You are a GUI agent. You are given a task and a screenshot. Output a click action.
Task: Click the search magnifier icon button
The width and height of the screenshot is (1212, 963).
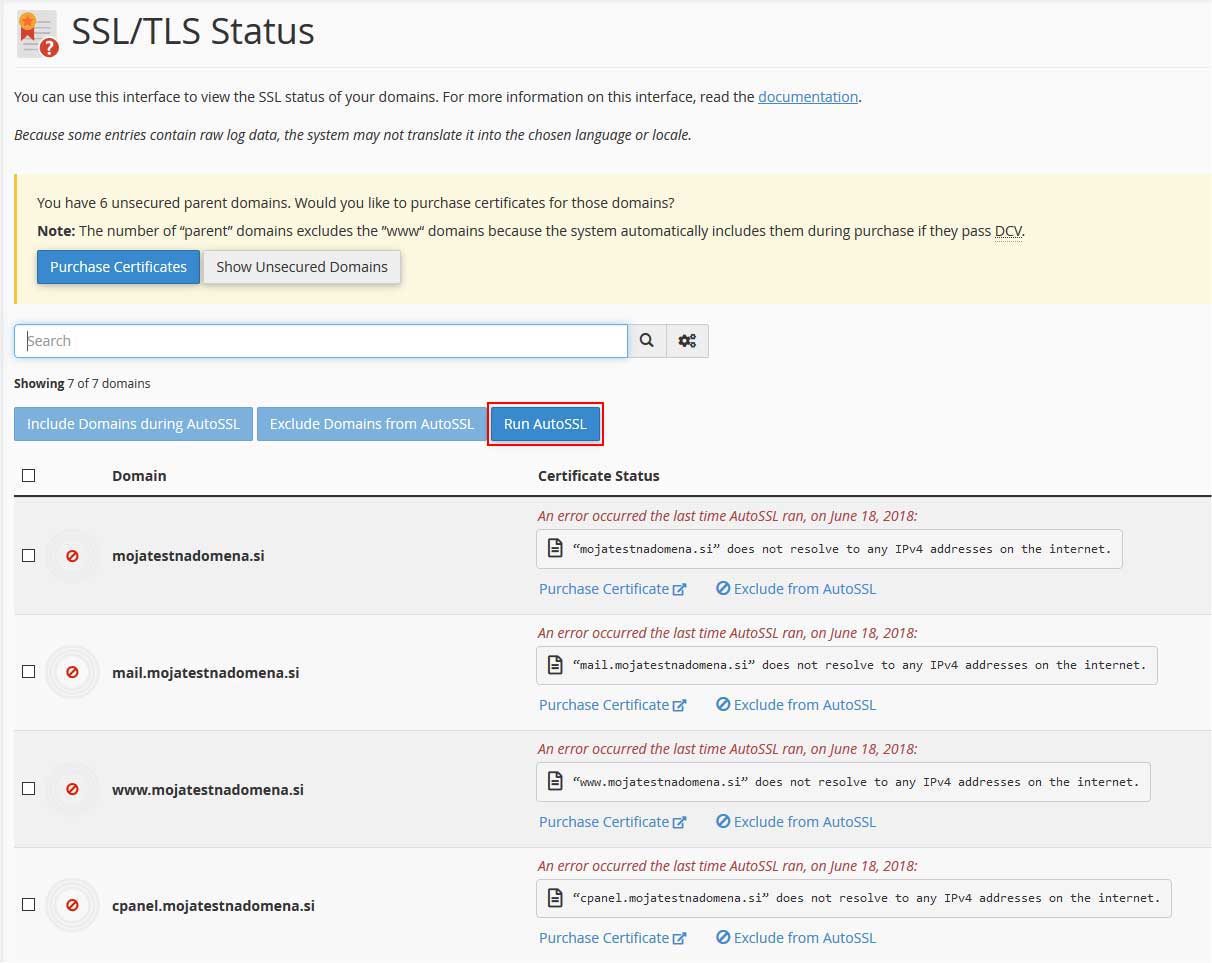(x=647, y=341)
